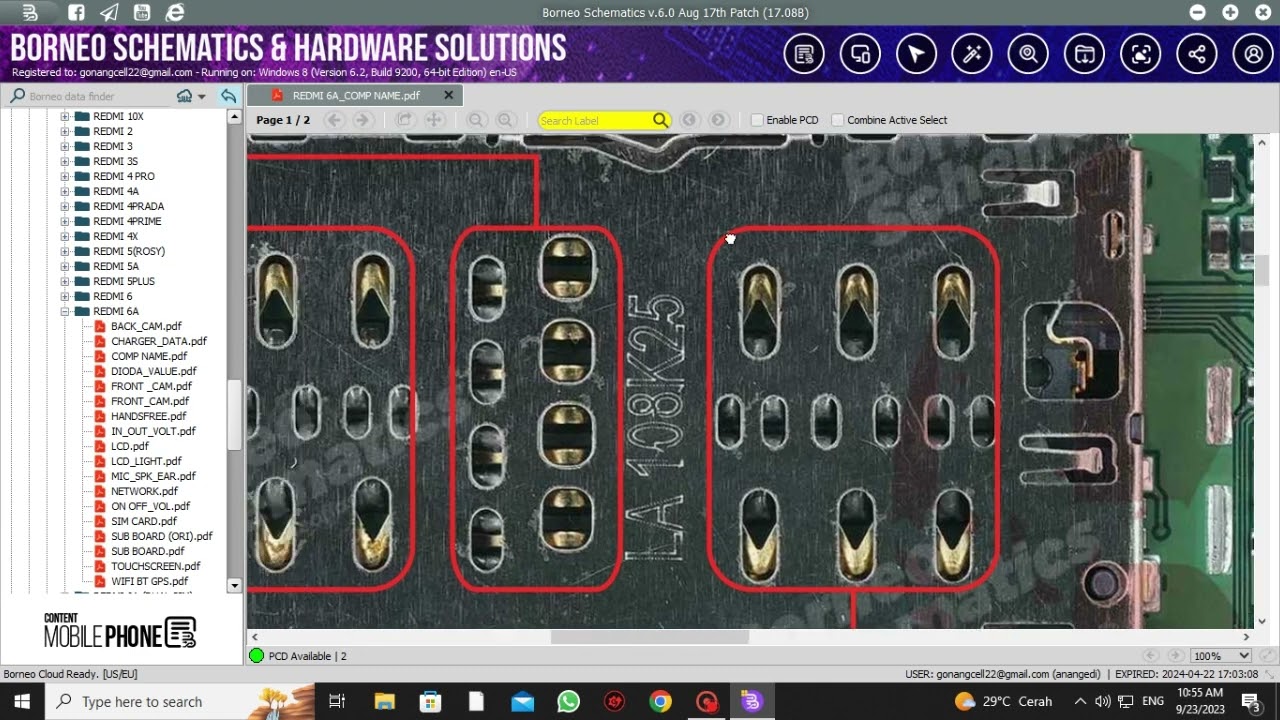Open BACK_CAM.pdf in tree
Screen dimensions: 1280x720
[146, 326]
